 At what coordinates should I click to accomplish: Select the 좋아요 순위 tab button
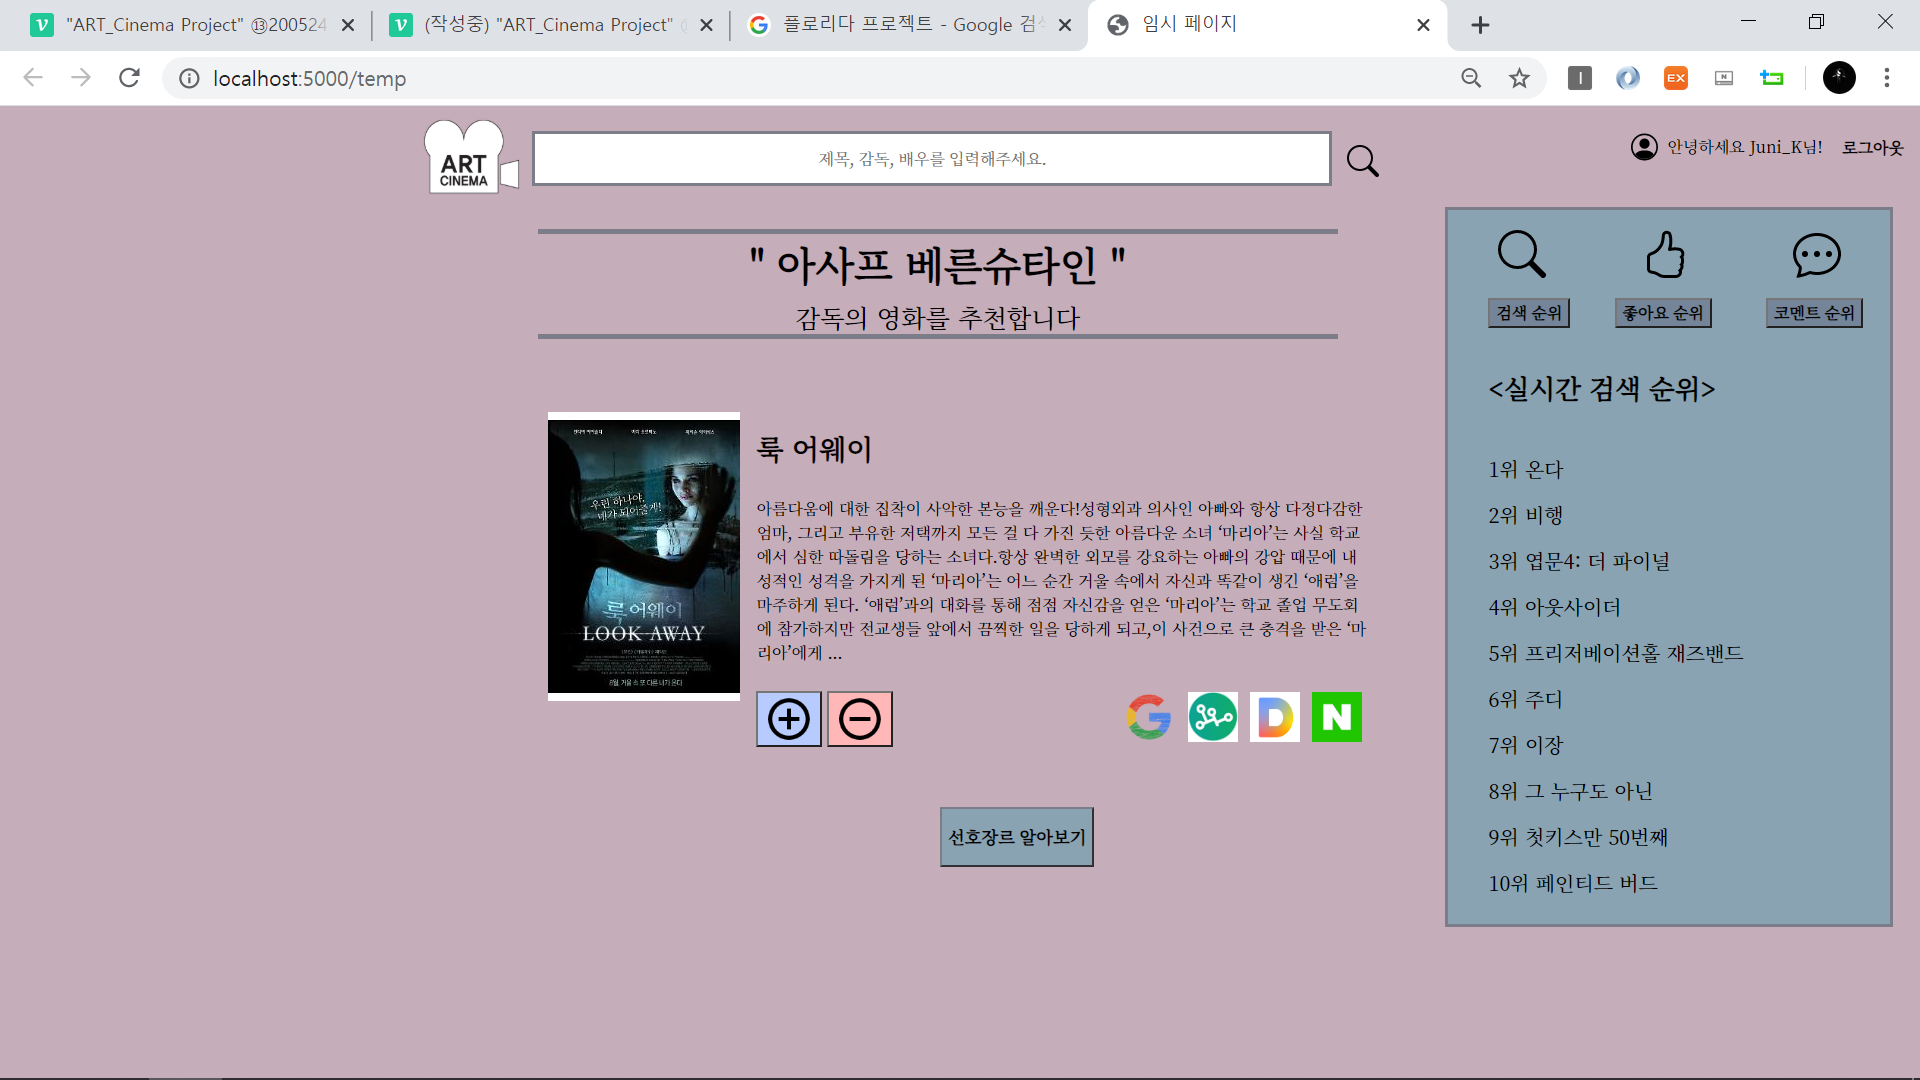click(x=1662, y=313)
